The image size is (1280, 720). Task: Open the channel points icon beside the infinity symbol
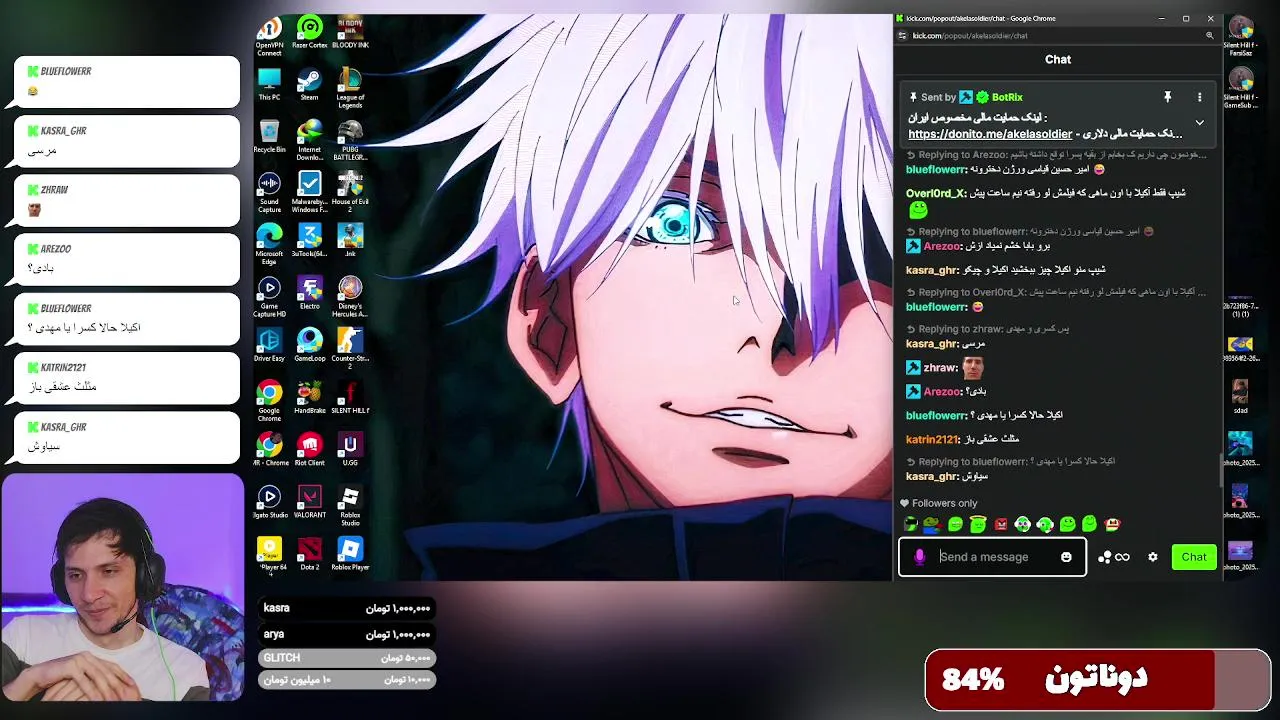(1104, 557)
